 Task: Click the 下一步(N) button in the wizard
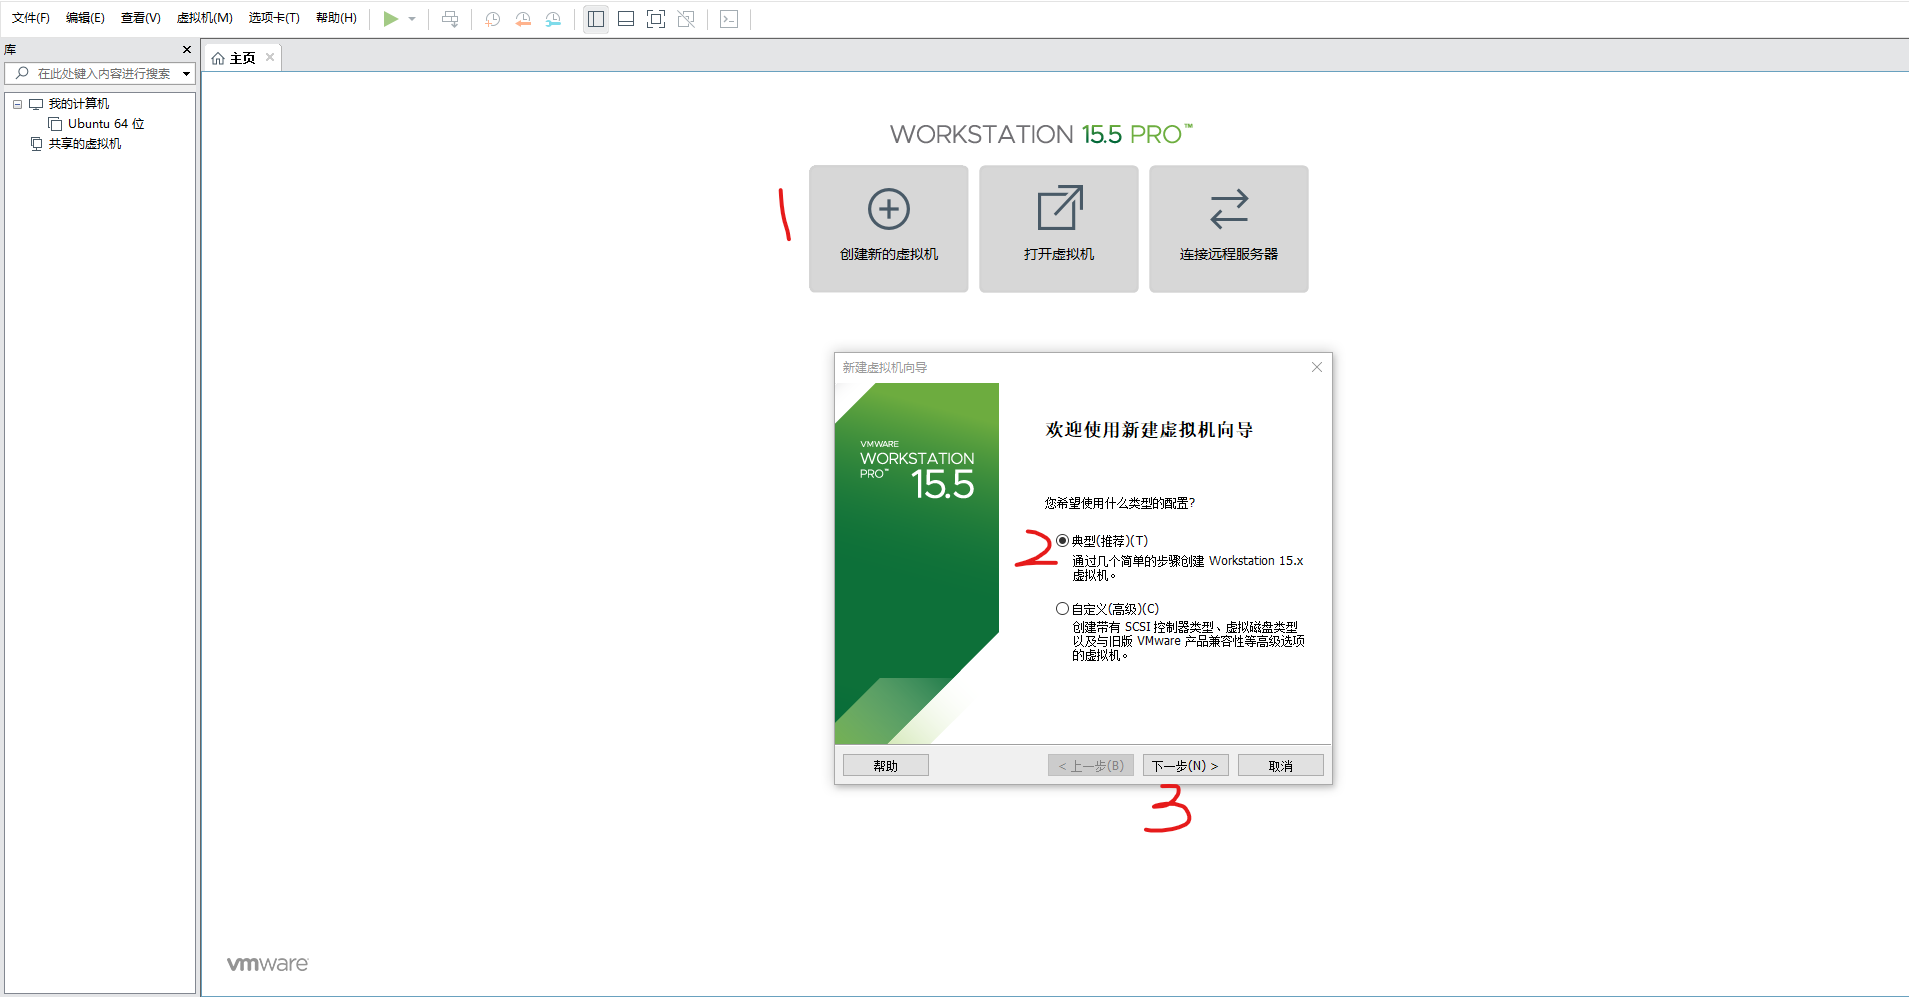[x=1184, y=764]
